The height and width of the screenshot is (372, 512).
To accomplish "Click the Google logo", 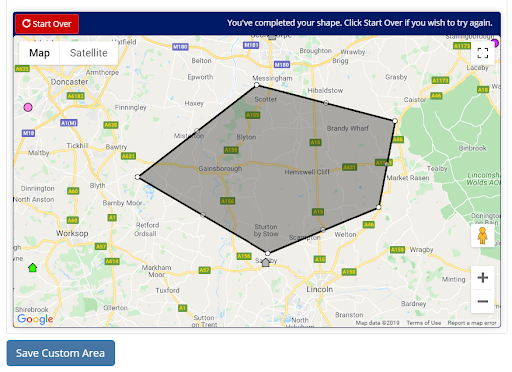I will [35, 319].
